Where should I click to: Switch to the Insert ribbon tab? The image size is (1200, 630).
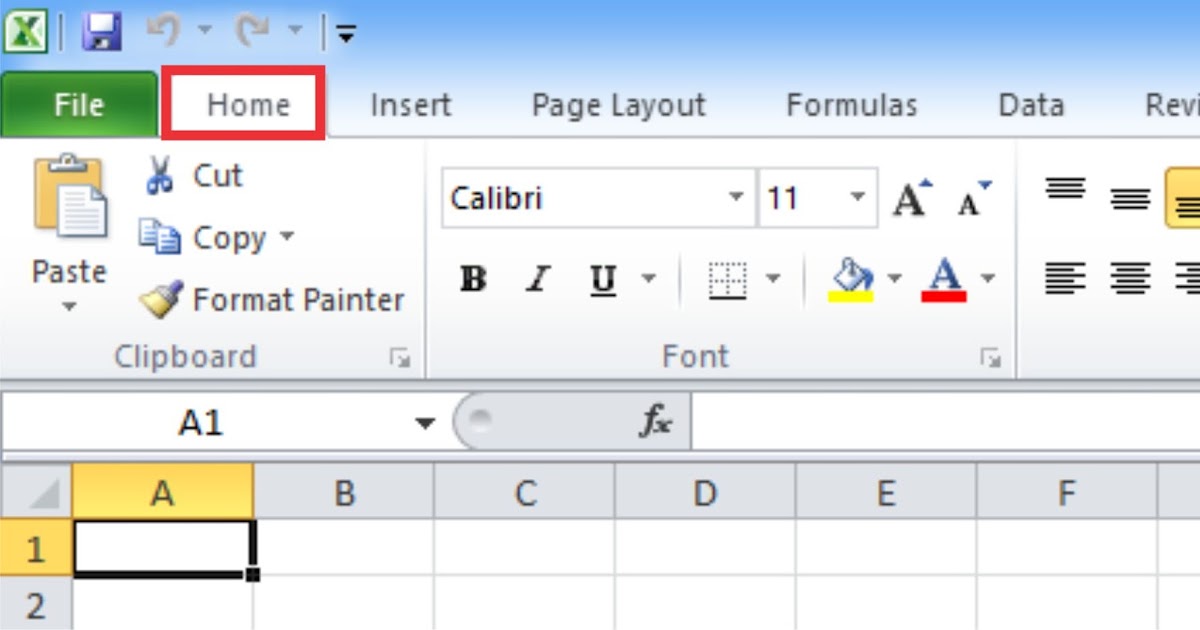click(410, 104)
